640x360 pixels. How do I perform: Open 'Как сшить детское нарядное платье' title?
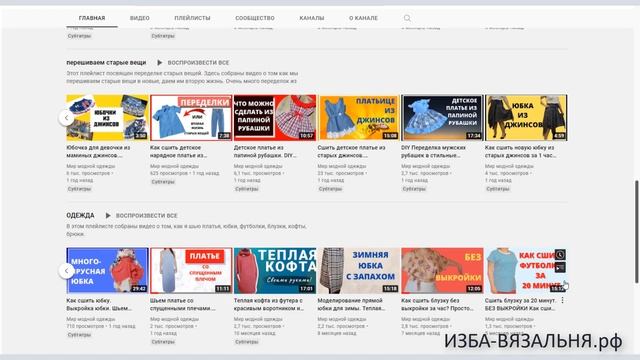[x=178, y=151]
